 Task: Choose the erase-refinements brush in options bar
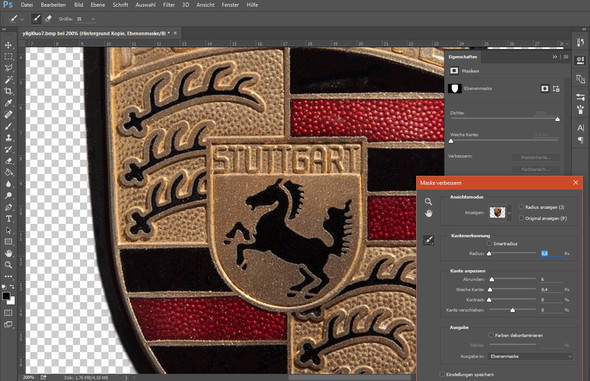48,18
